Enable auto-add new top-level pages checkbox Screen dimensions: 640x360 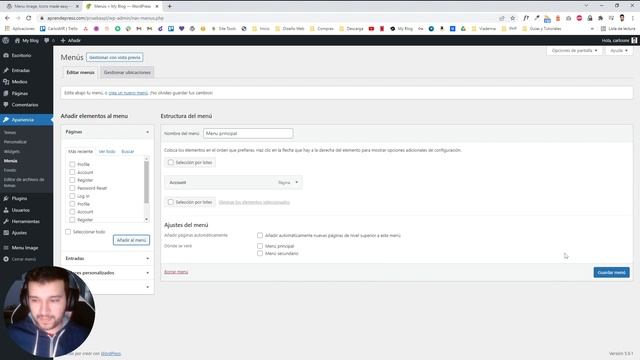(x=260, y=236)
